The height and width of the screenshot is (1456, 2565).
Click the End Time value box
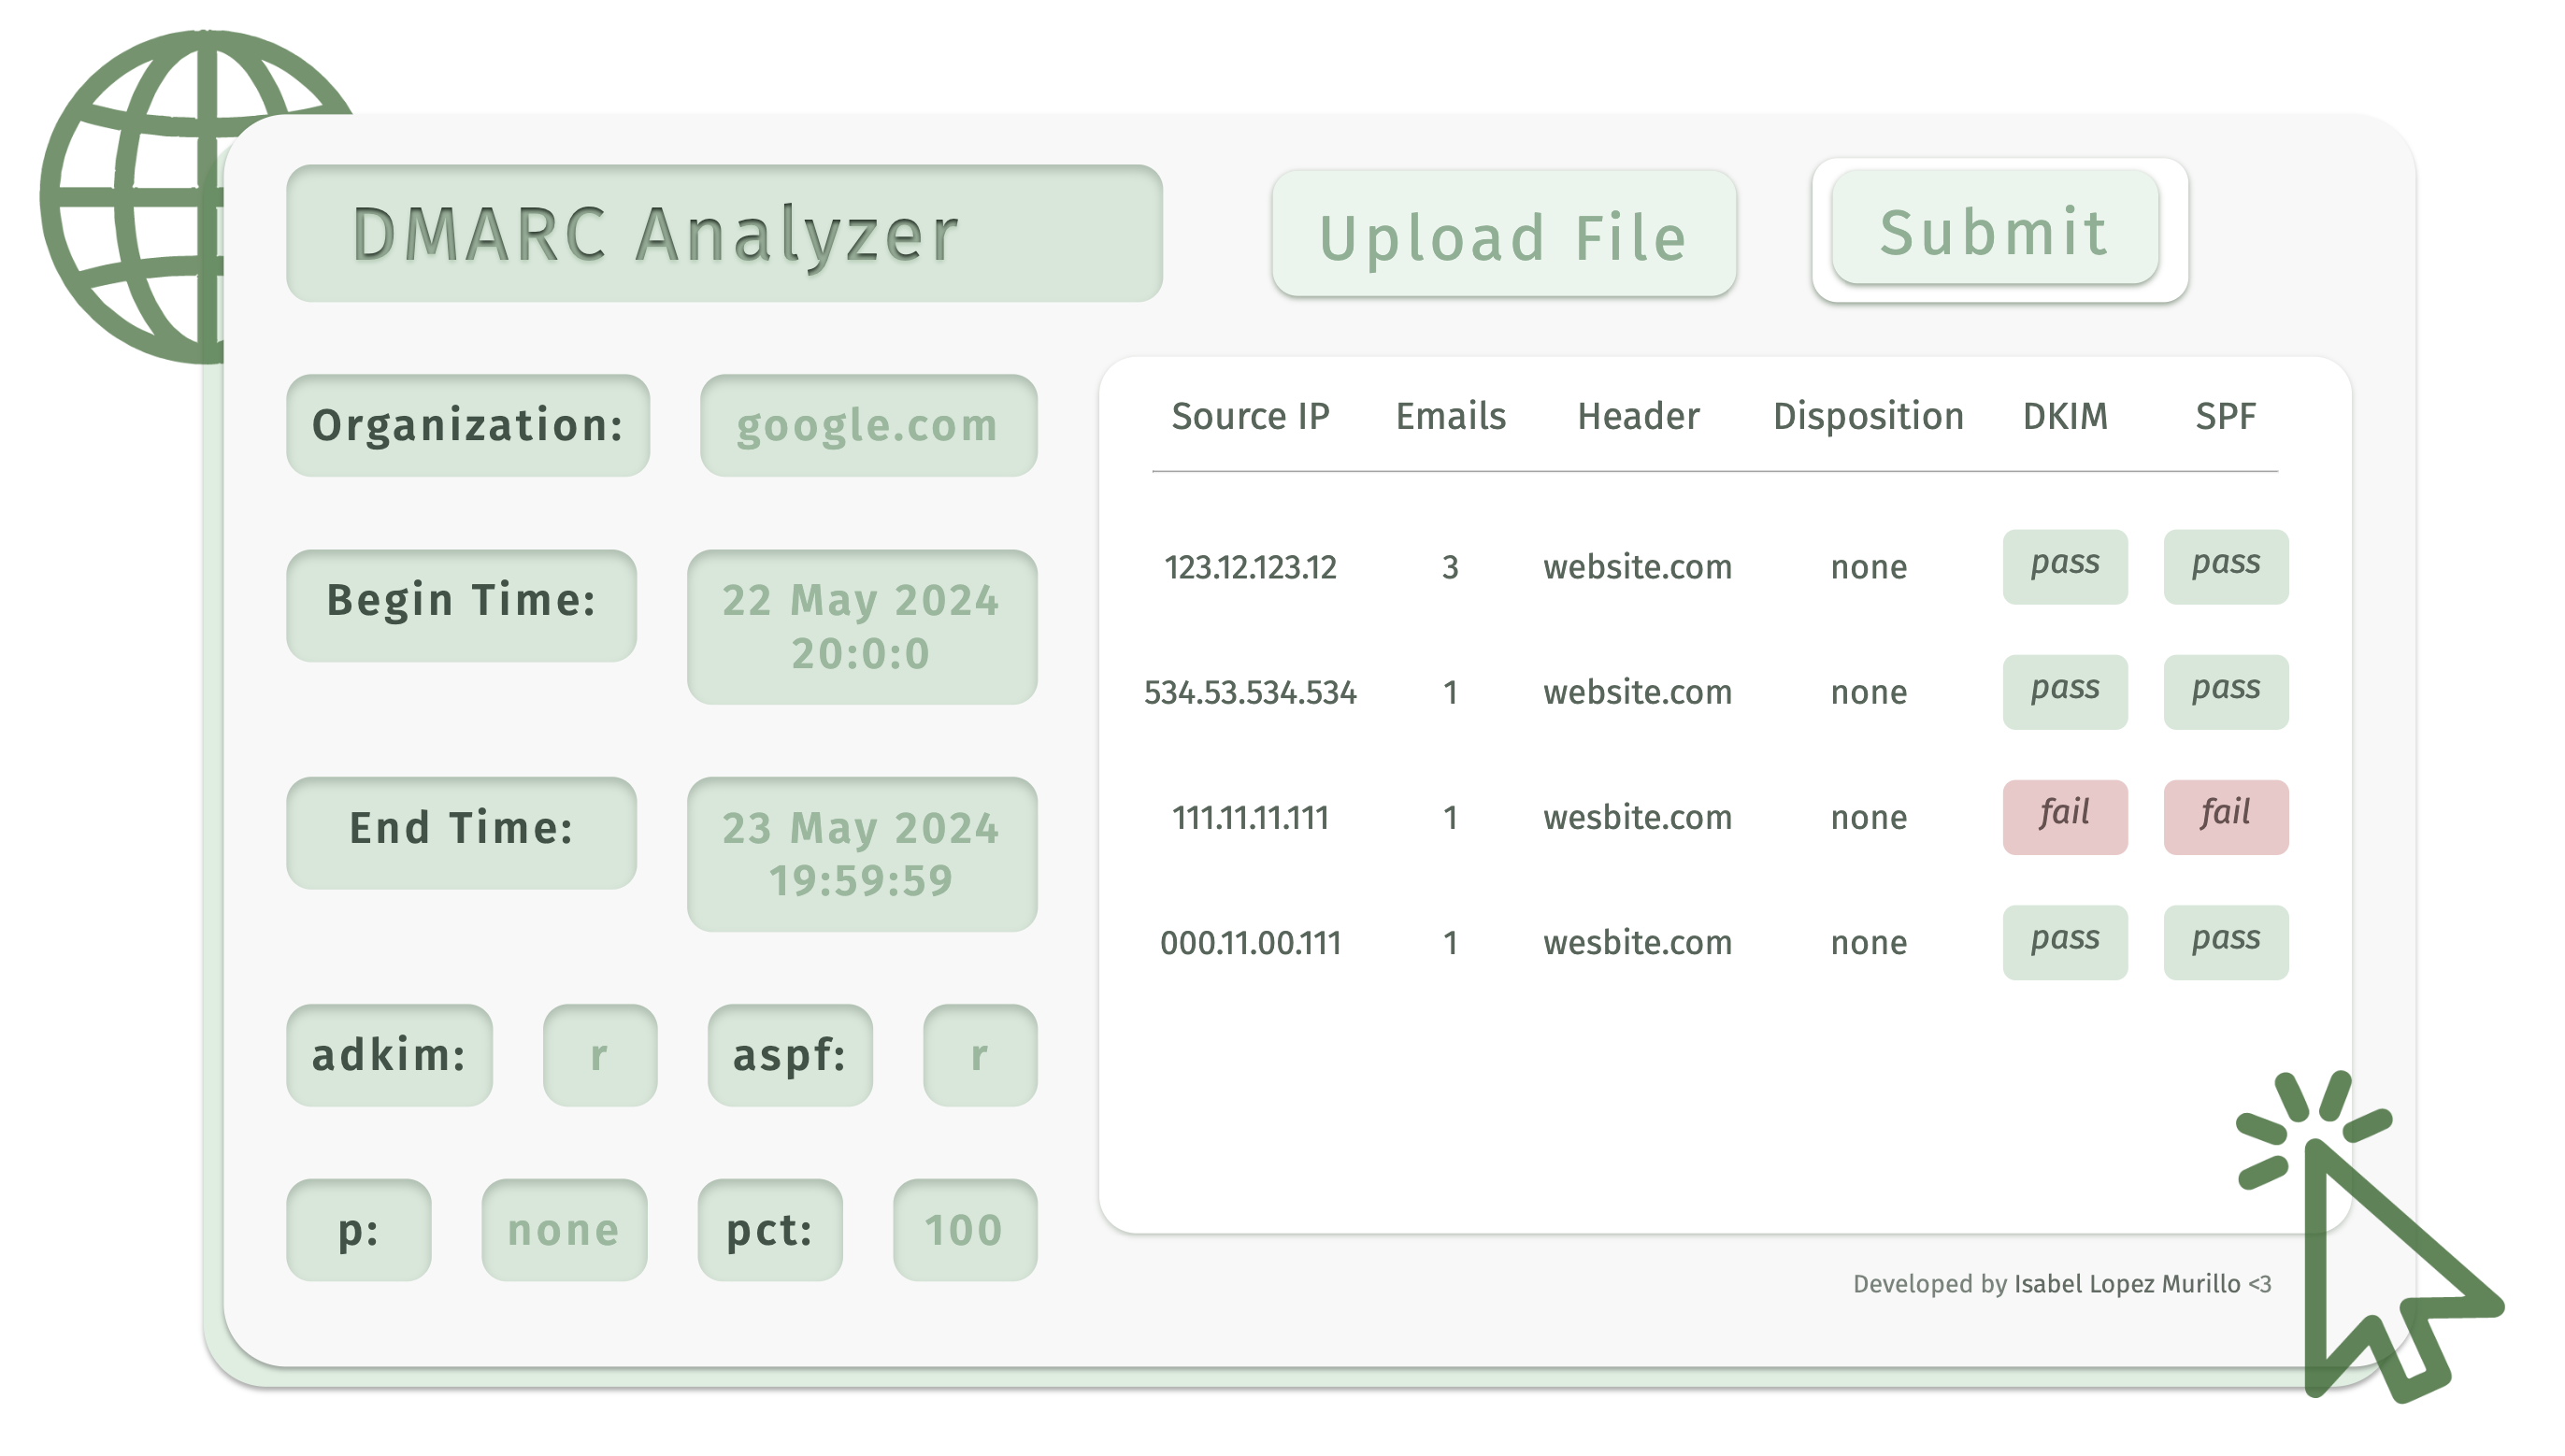click(x=861, y=854)
